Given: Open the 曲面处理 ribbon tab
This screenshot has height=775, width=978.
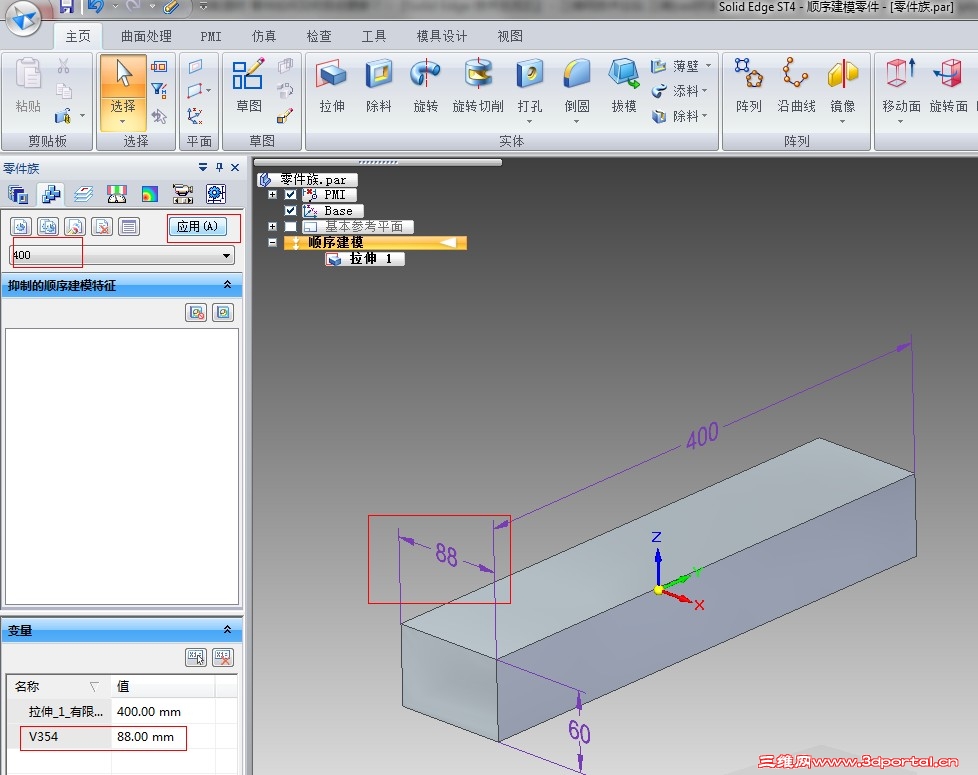Looking at the screenshot, I should [x=146, y=36].
